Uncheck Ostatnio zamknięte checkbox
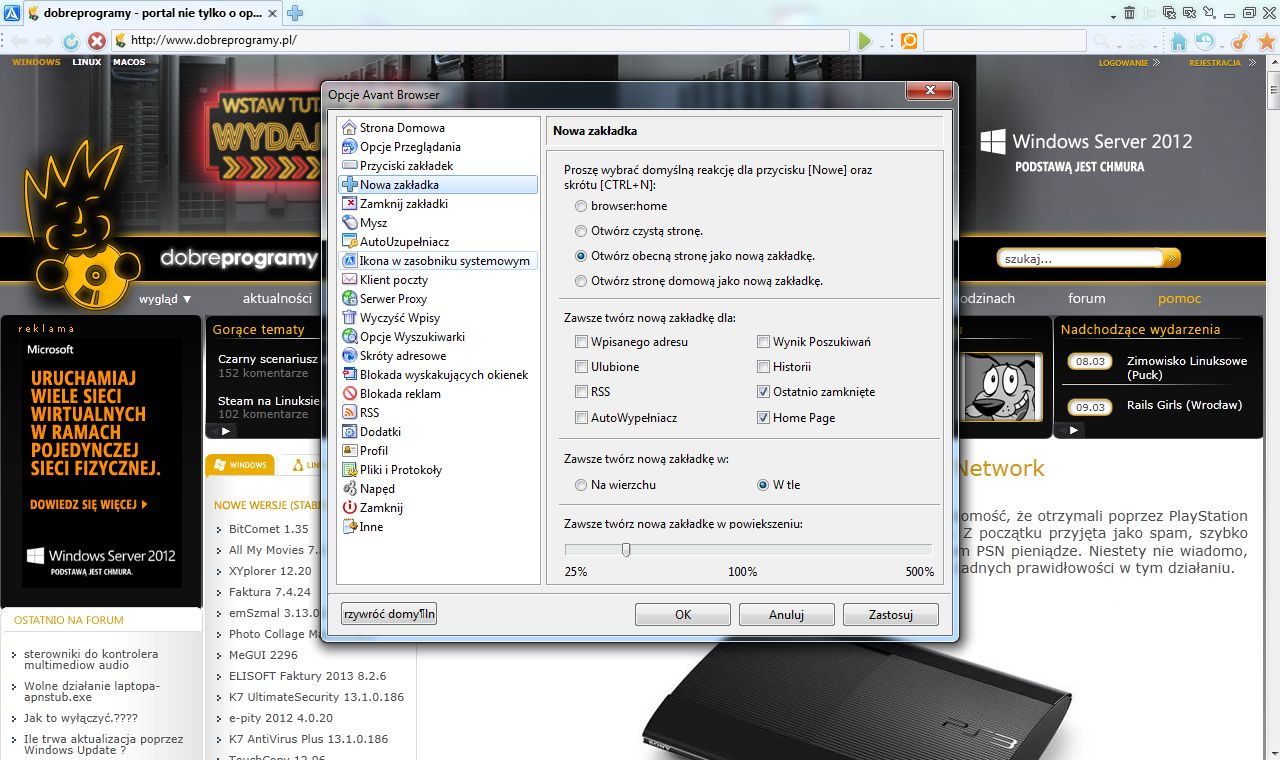1280x760 pixels. click(764, 392)
